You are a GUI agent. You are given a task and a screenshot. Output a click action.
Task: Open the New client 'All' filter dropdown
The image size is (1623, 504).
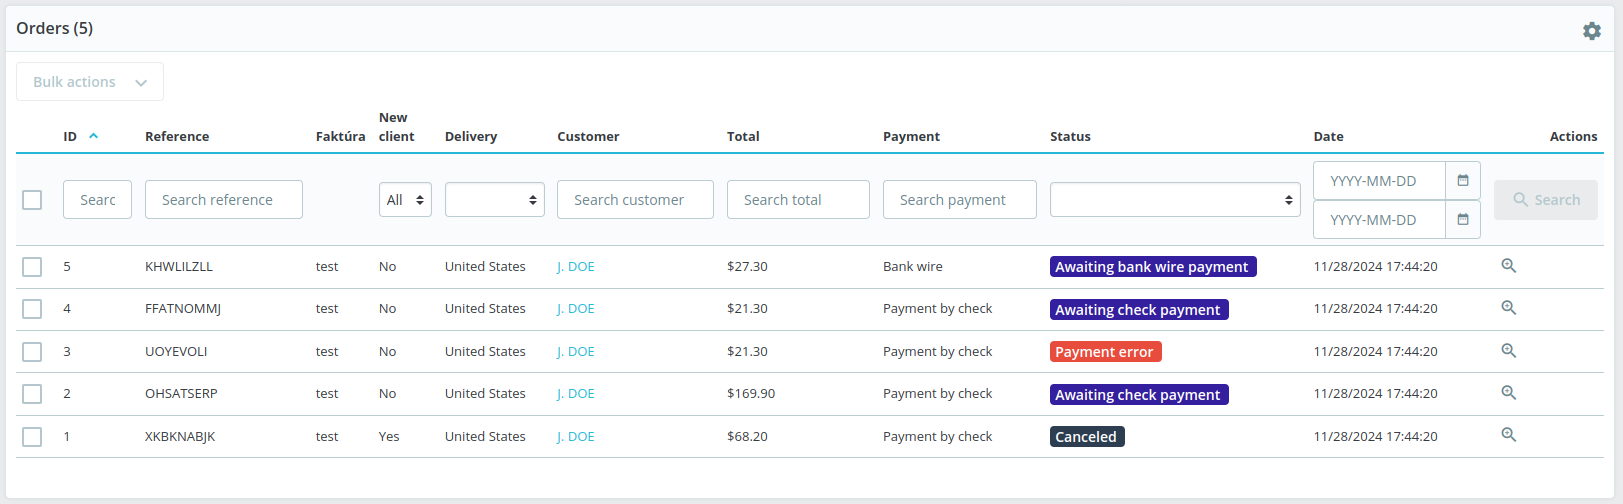[x=405, y=200]
